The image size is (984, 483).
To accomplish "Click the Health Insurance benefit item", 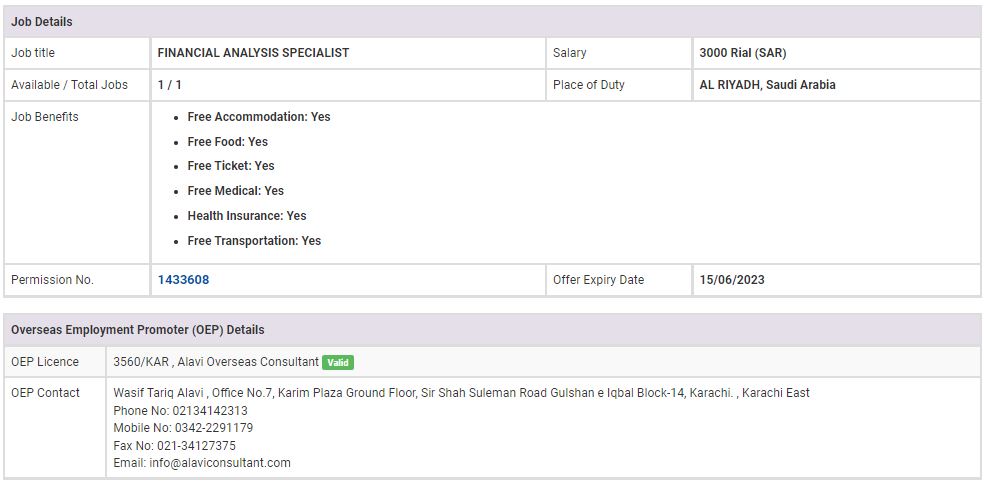I will (x=246, y=216).
